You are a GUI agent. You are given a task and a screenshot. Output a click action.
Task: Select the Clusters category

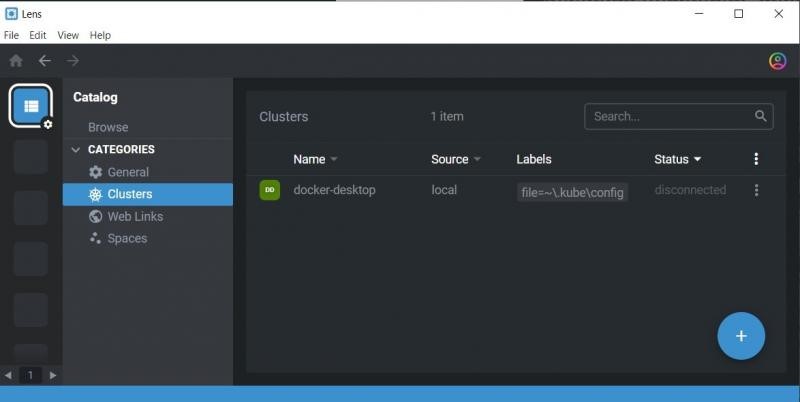148,194
